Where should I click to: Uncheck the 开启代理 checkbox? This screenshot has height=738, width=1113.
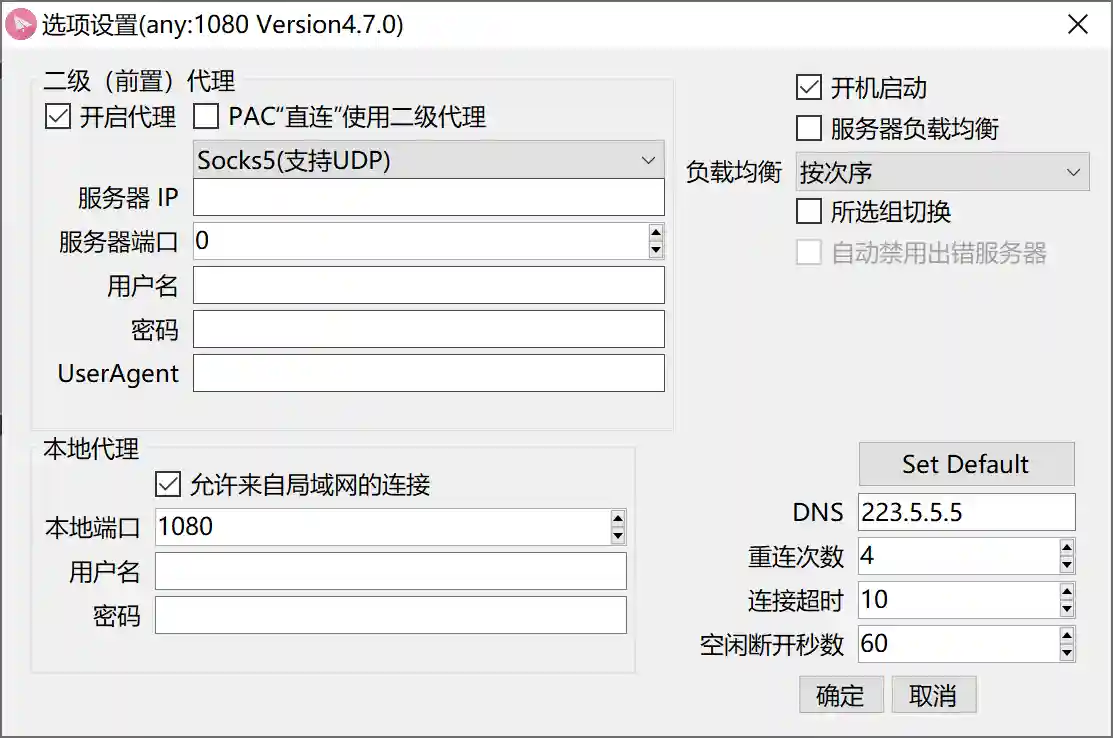(x=58, y=117)
